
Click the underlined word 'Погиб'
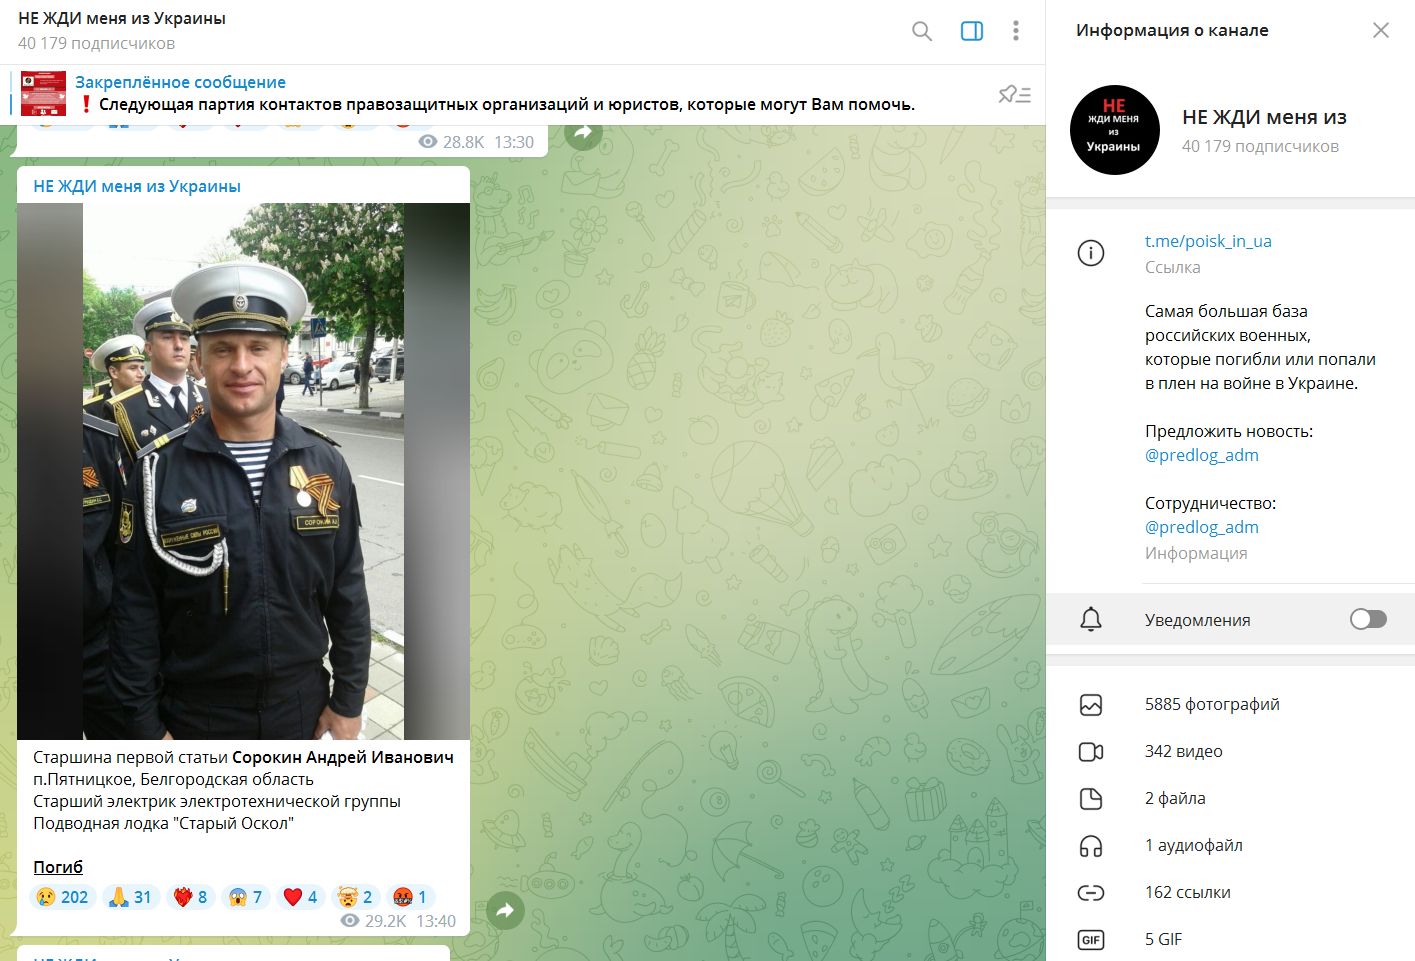pos(58,867)
